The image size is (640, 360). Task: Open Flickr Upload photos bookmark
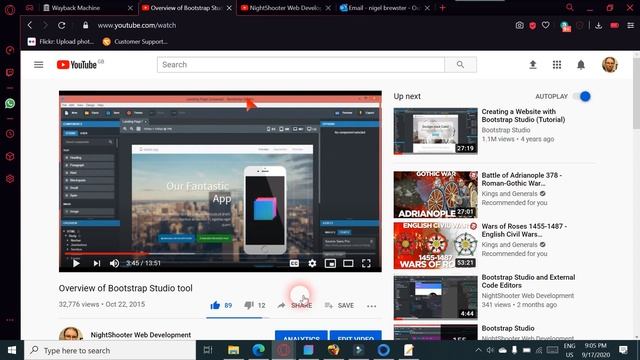pos(61,42)
